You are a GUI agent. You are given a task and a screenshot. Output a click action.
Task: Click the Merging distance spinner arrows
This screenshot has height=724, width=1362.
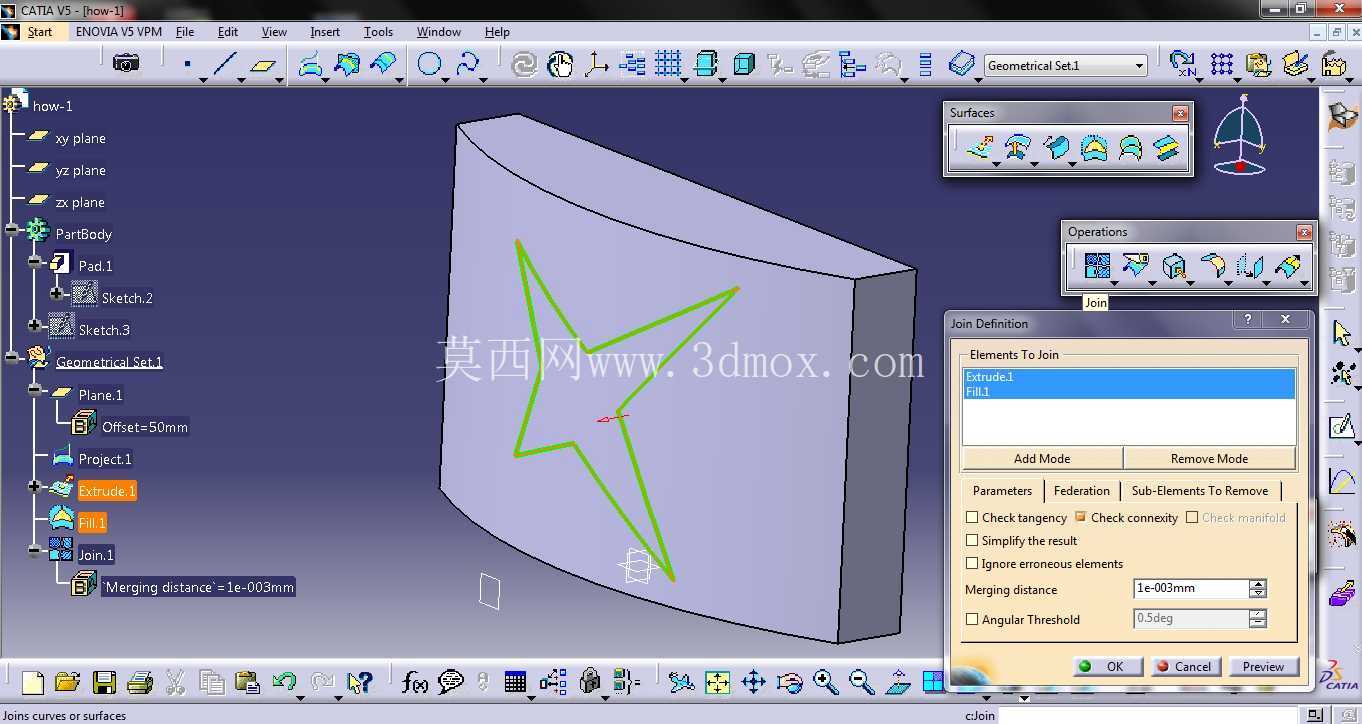1258,588
